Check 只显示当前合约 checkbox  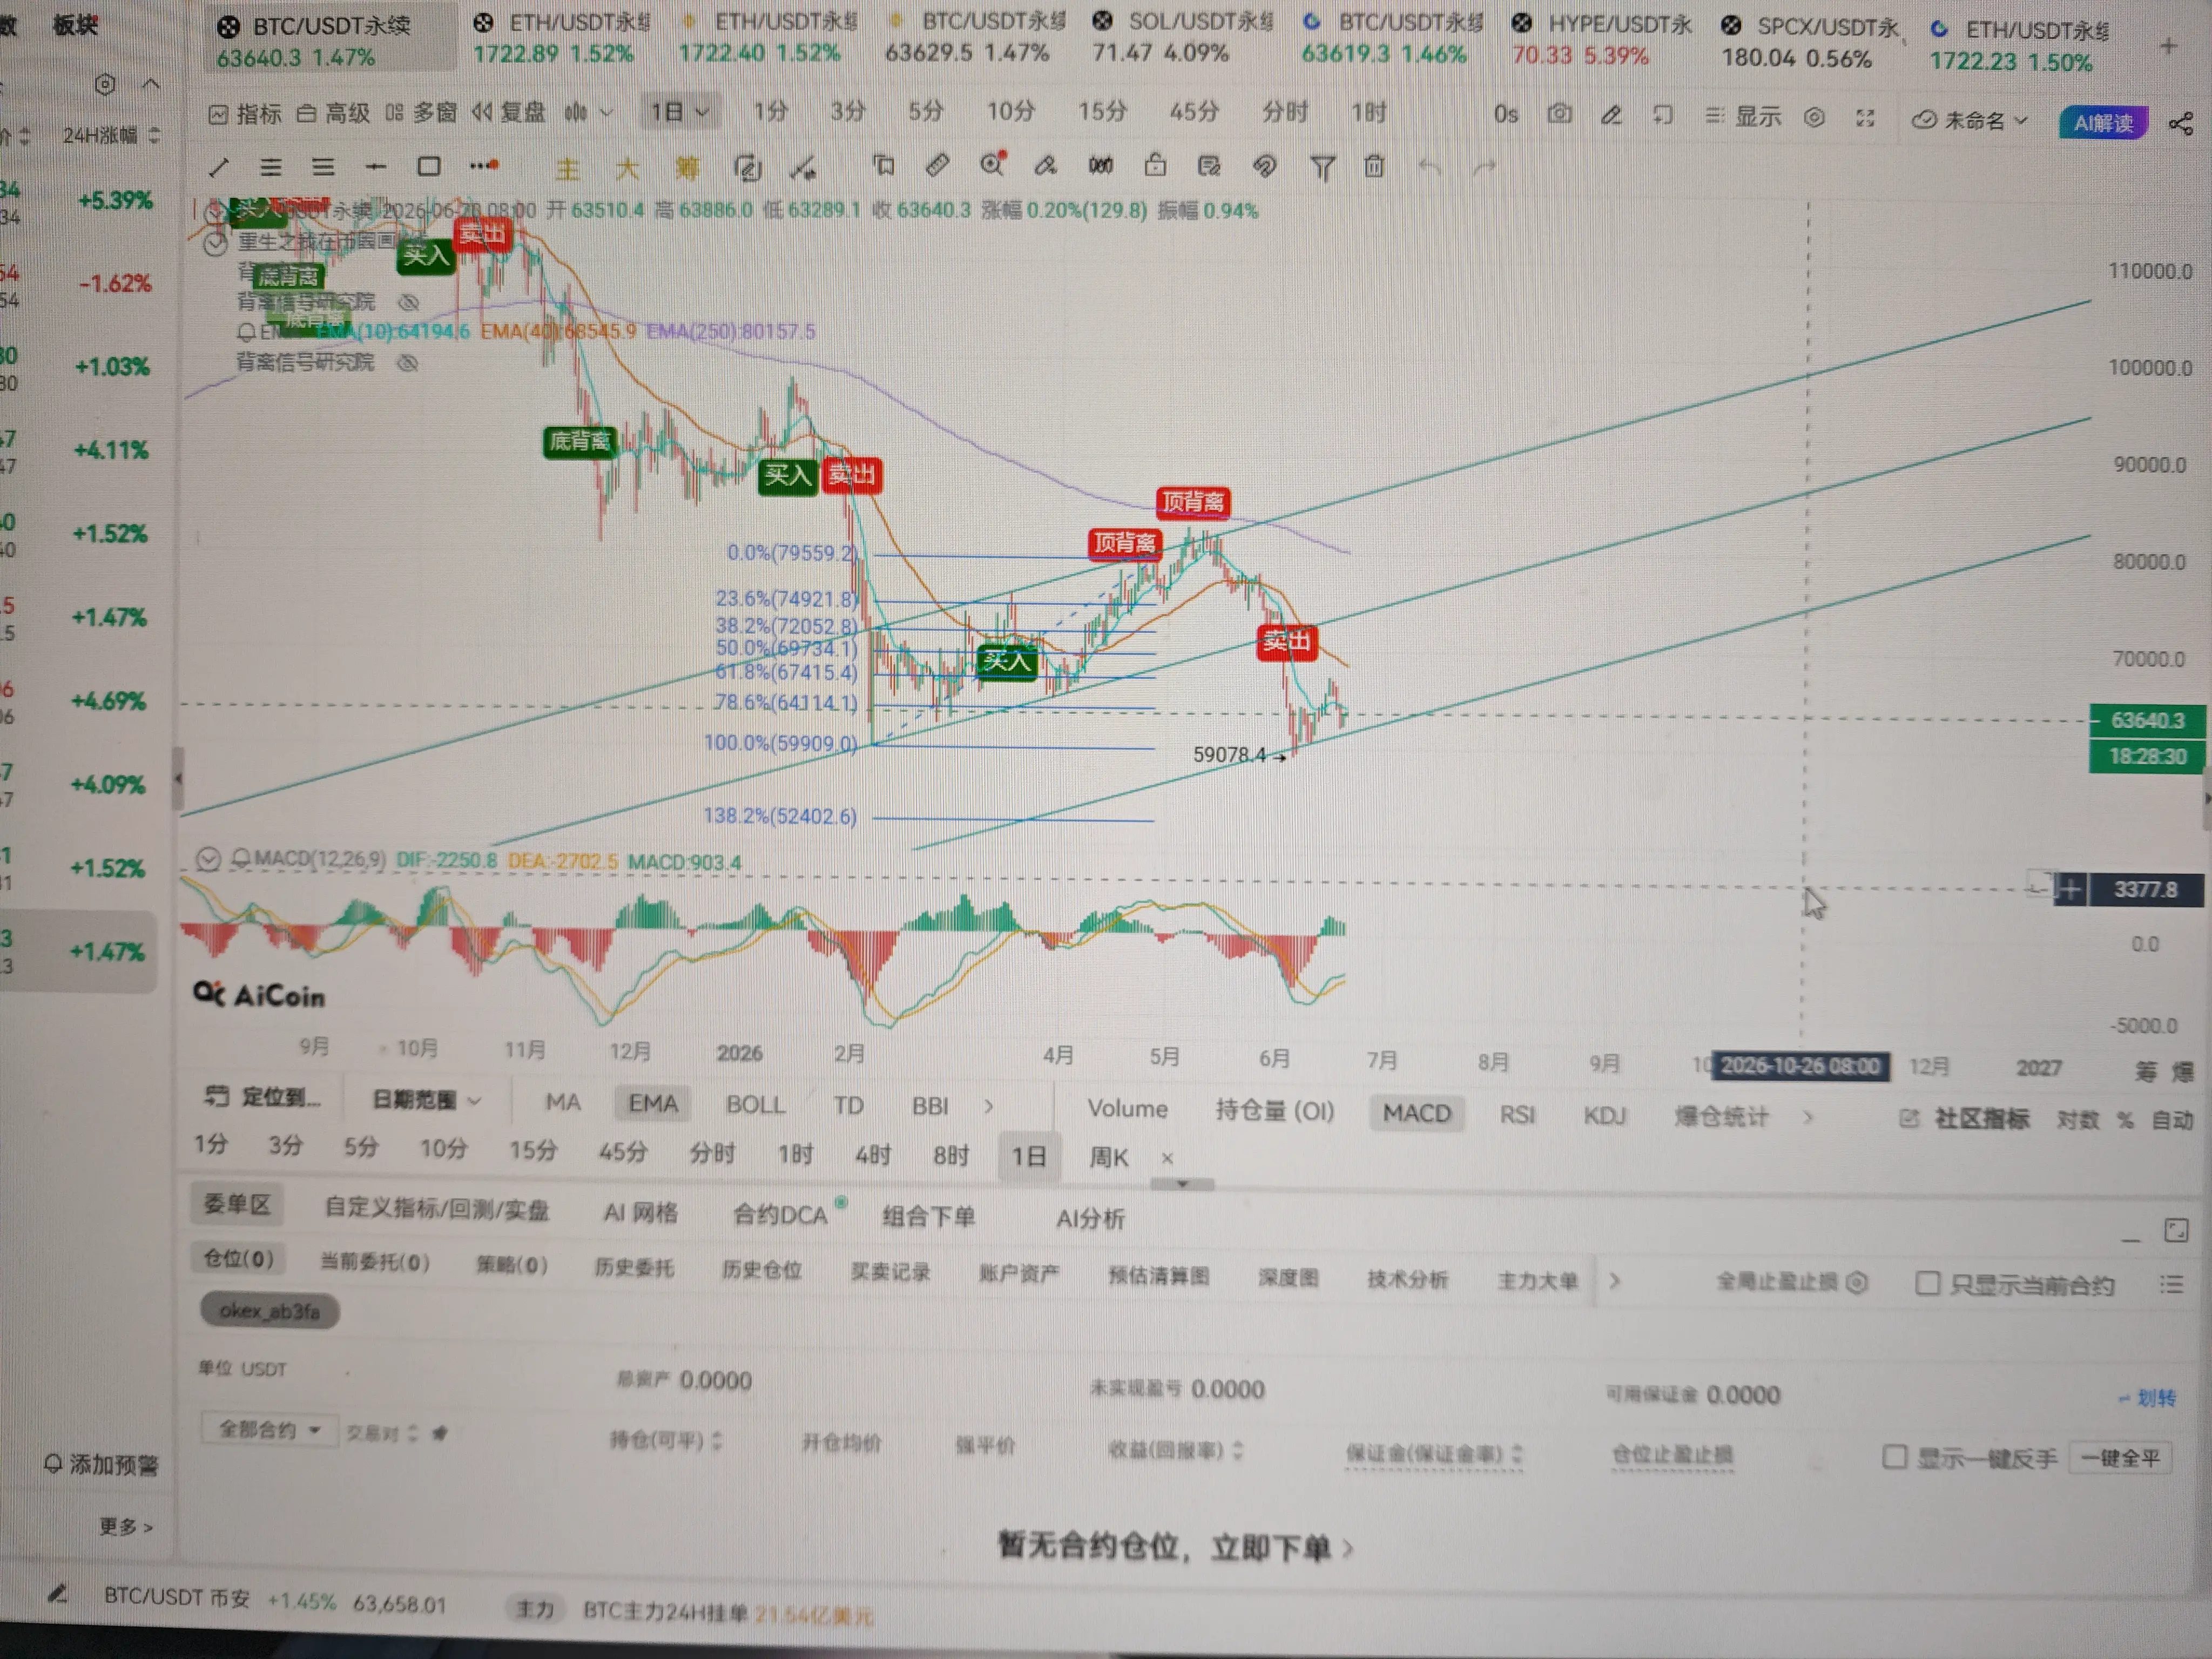(1927, 1283)
